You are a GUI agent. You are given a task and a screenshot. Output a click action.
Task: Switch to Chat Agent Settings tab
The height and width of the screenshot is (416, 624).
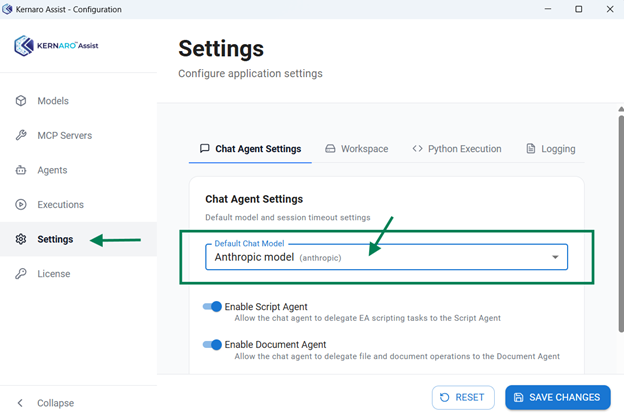coord(250,149)
